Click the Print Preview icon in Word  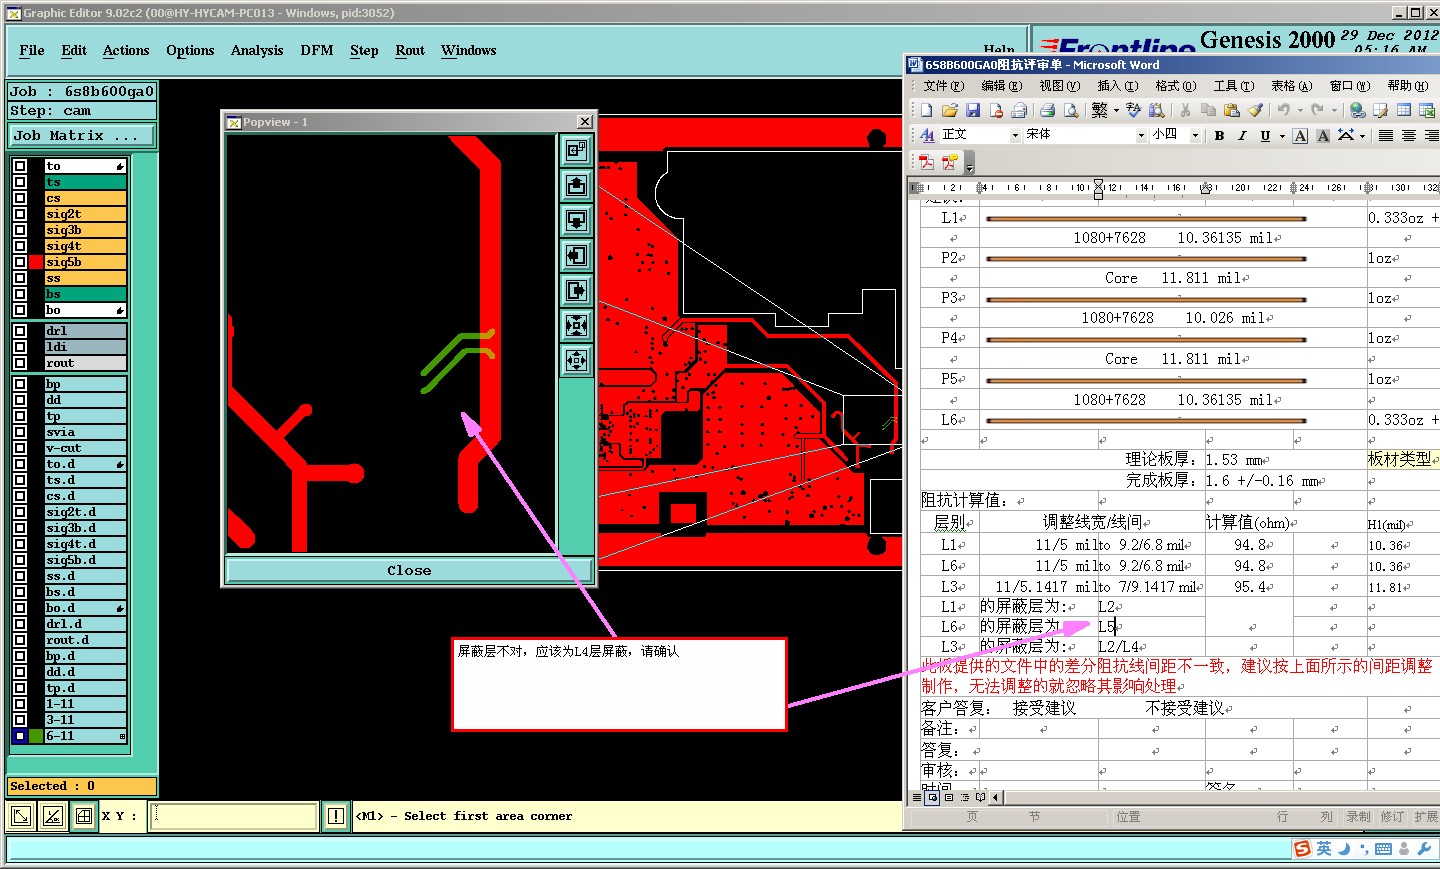tap(1070, 110)
